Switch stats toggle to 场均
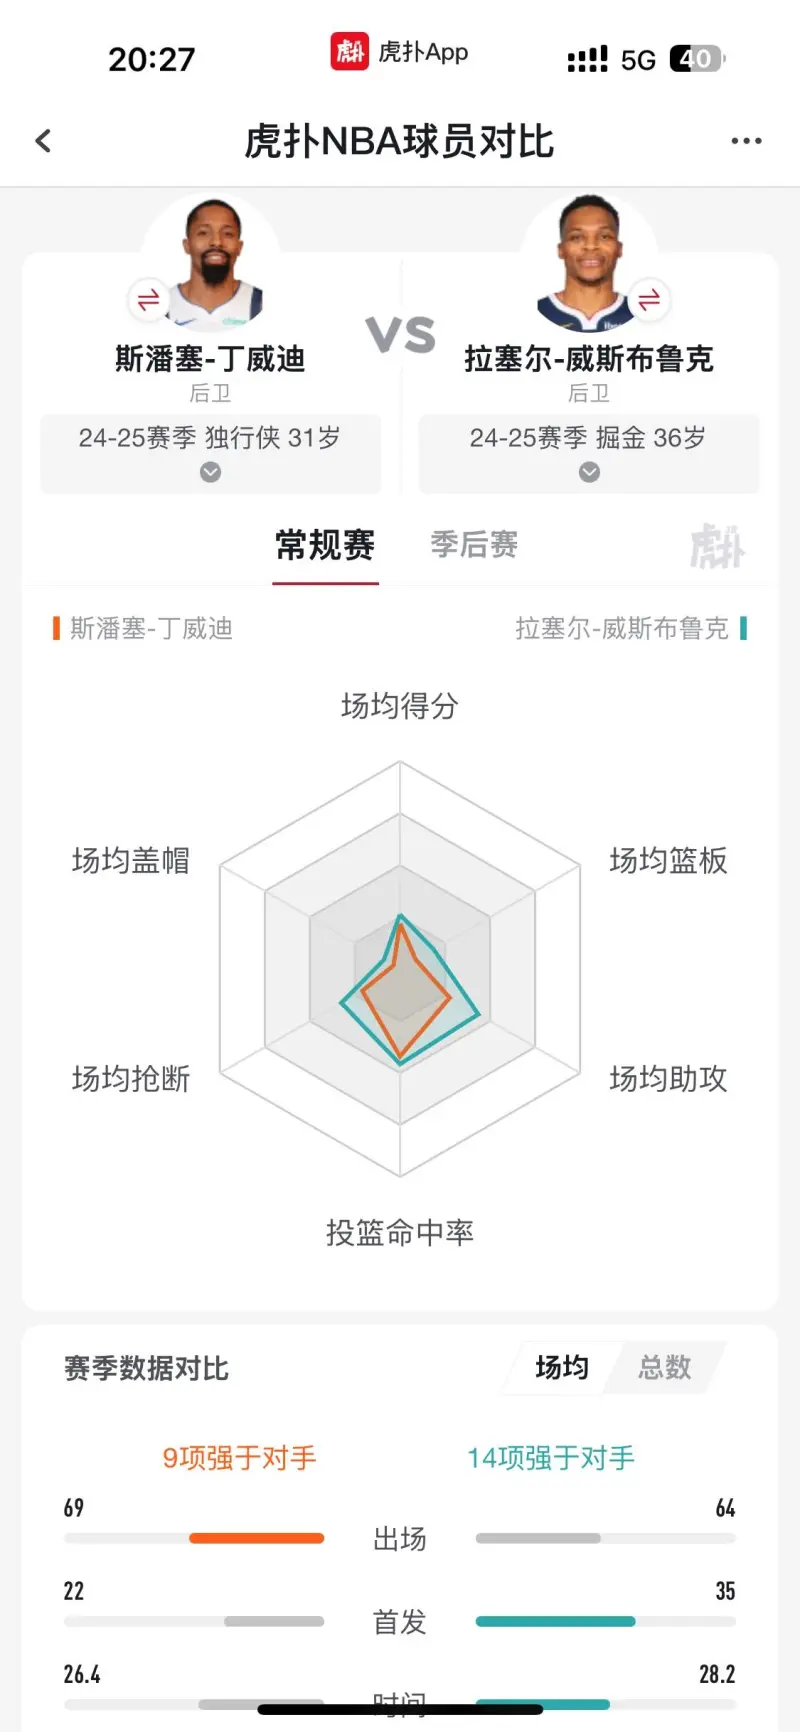 562,1367
